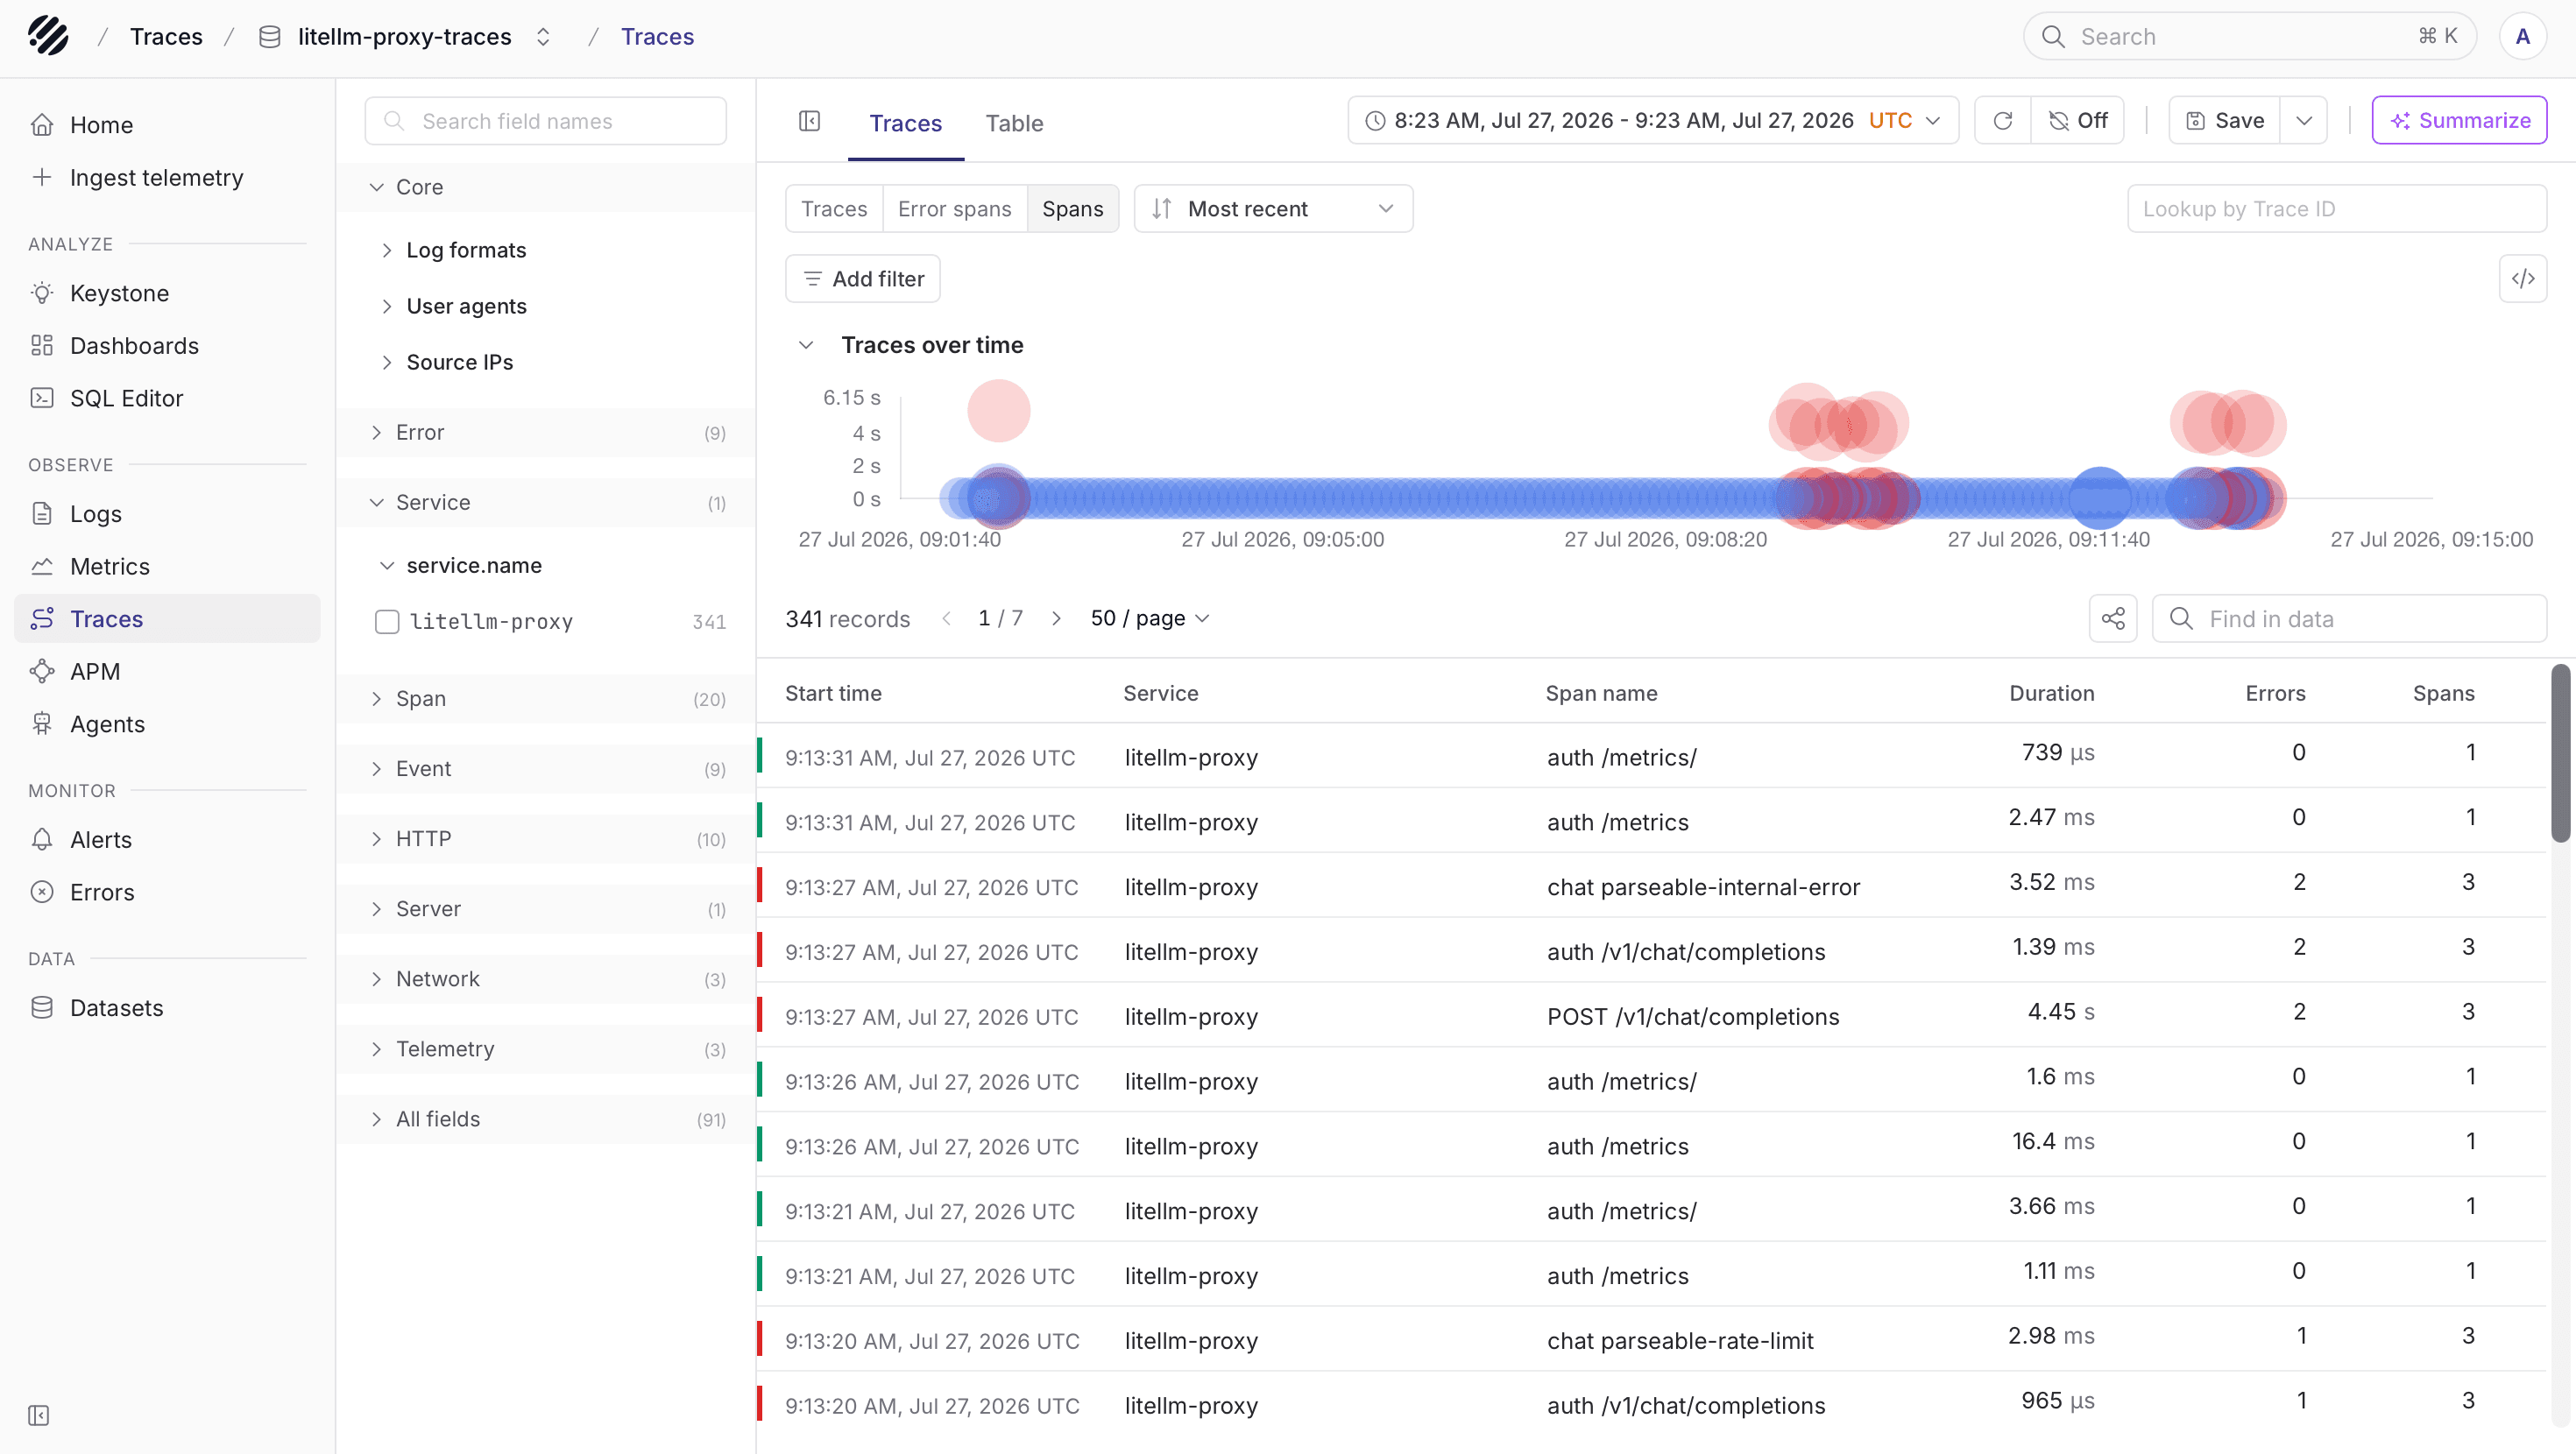
Task: Change the 50 / page size
Action: pyautogui.click(x=1150, y=618)
